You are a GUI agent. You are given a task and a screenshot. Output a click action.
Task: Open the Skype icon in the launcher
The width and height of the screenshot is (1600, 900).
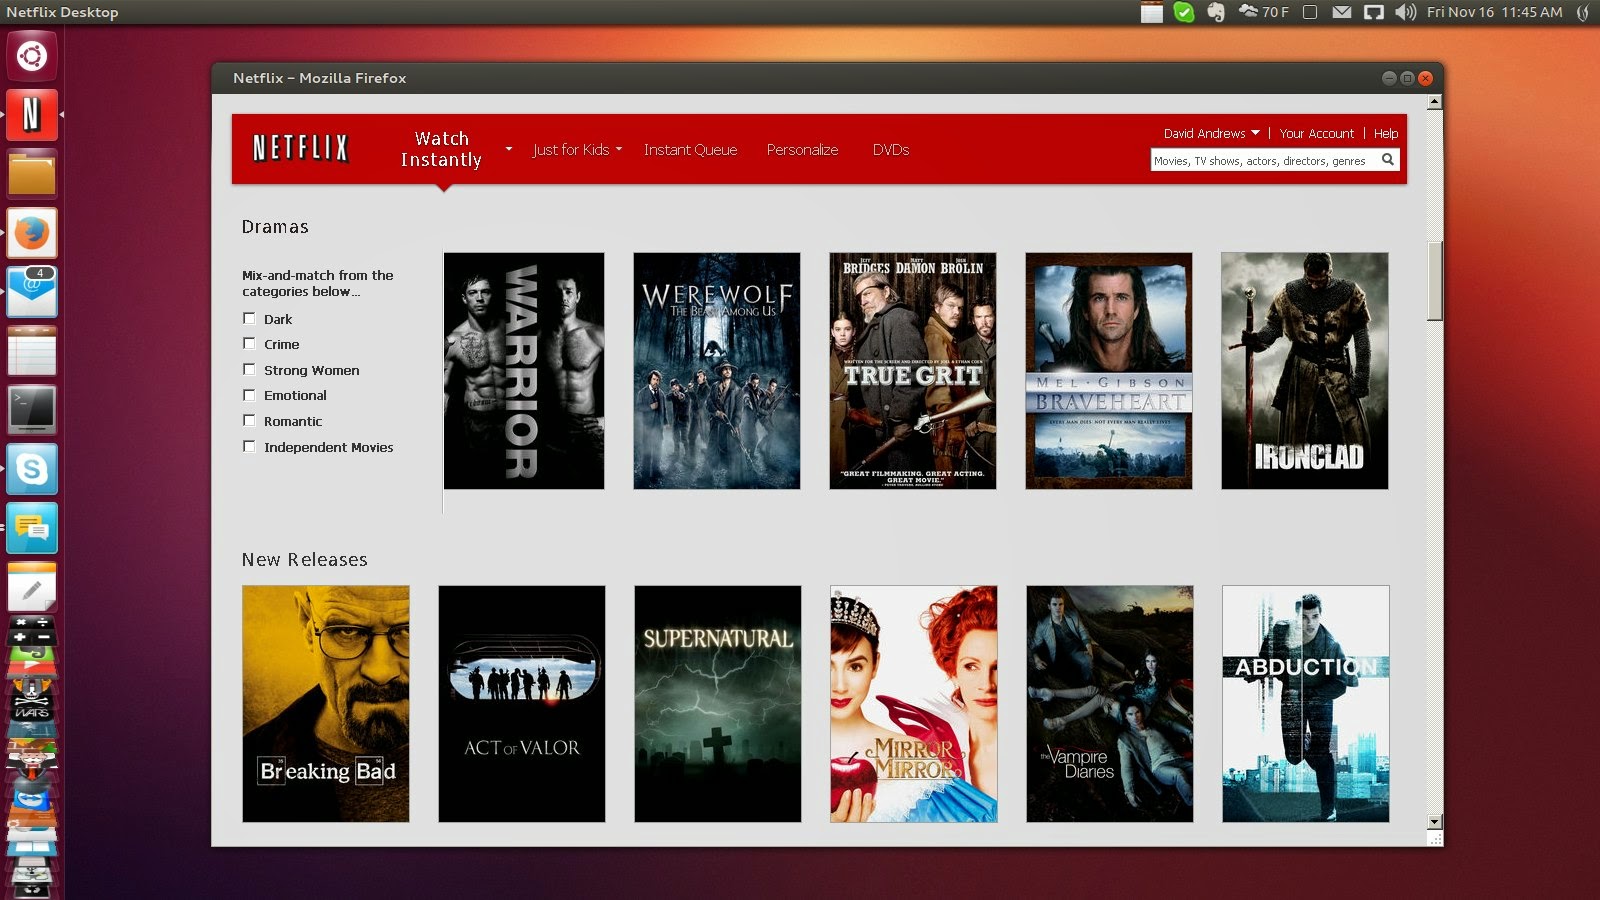point(32,469)
